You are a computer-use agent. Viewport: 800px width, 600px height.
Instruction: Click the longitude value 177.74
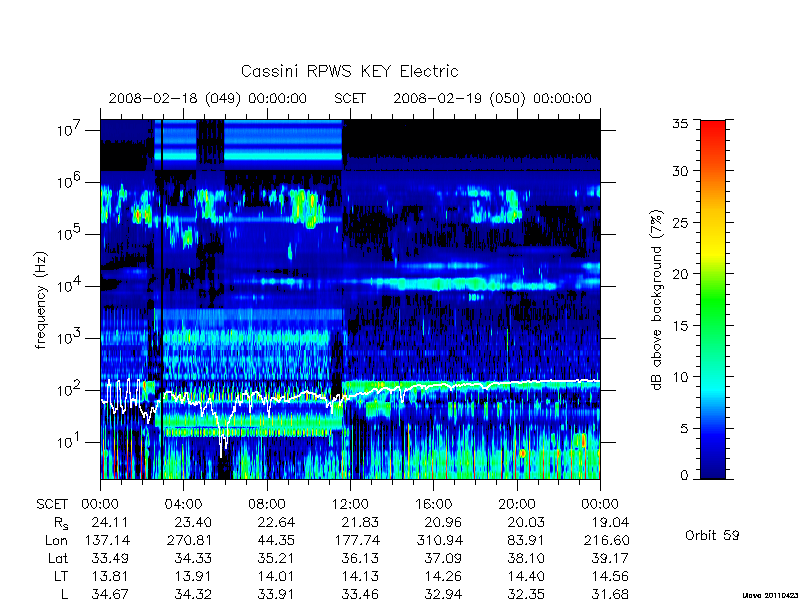(357, 540)
